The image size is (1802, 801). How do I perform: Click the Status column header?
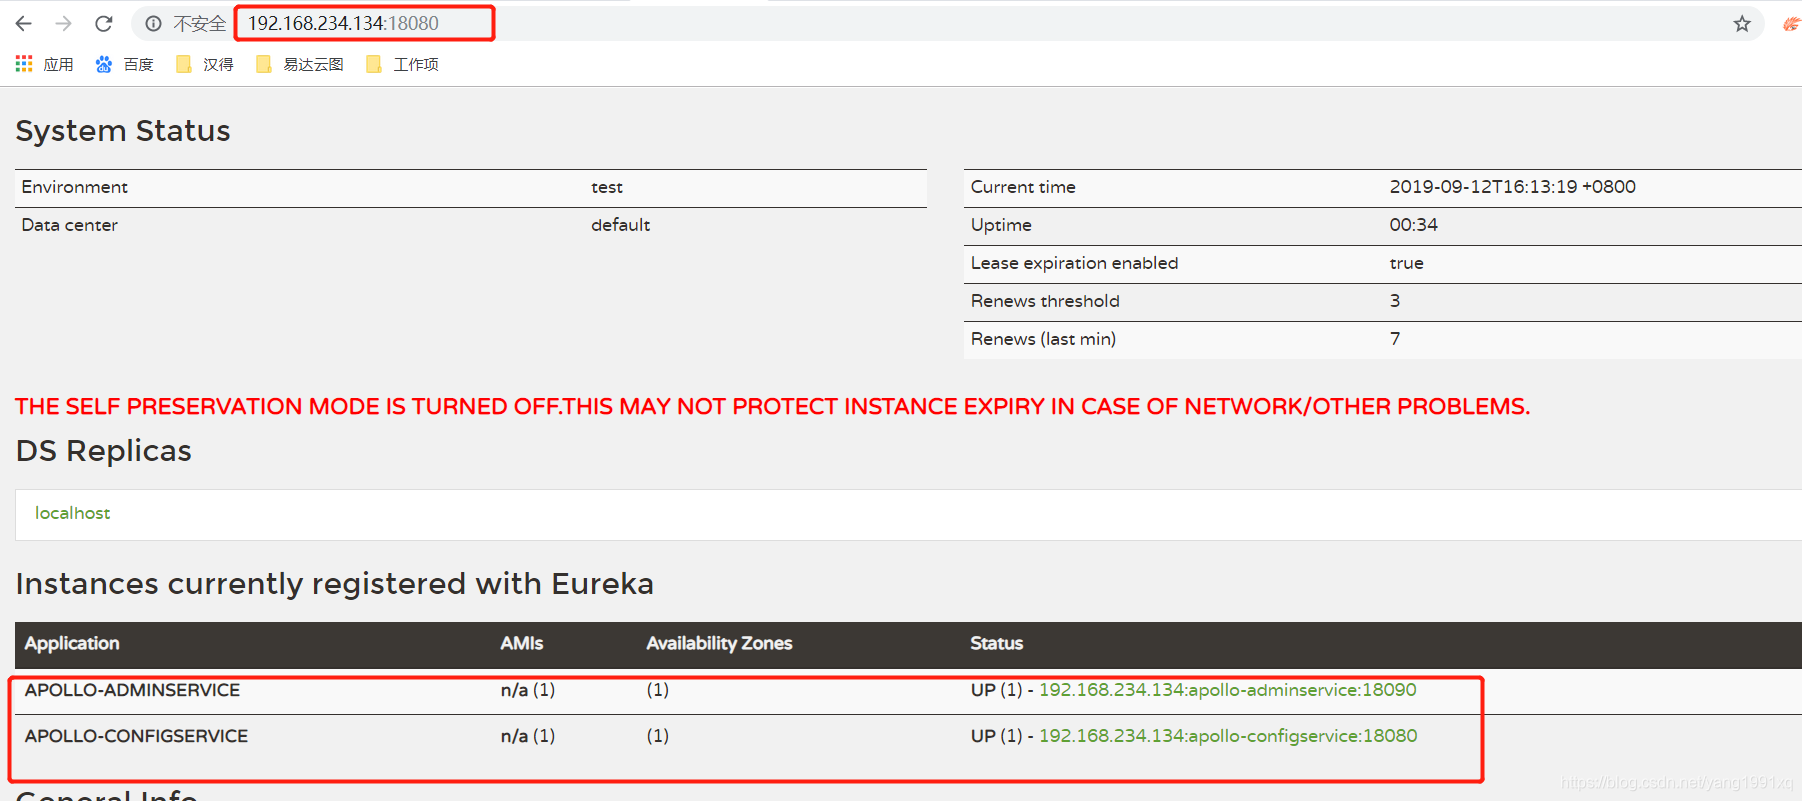(x=996, y=643)
